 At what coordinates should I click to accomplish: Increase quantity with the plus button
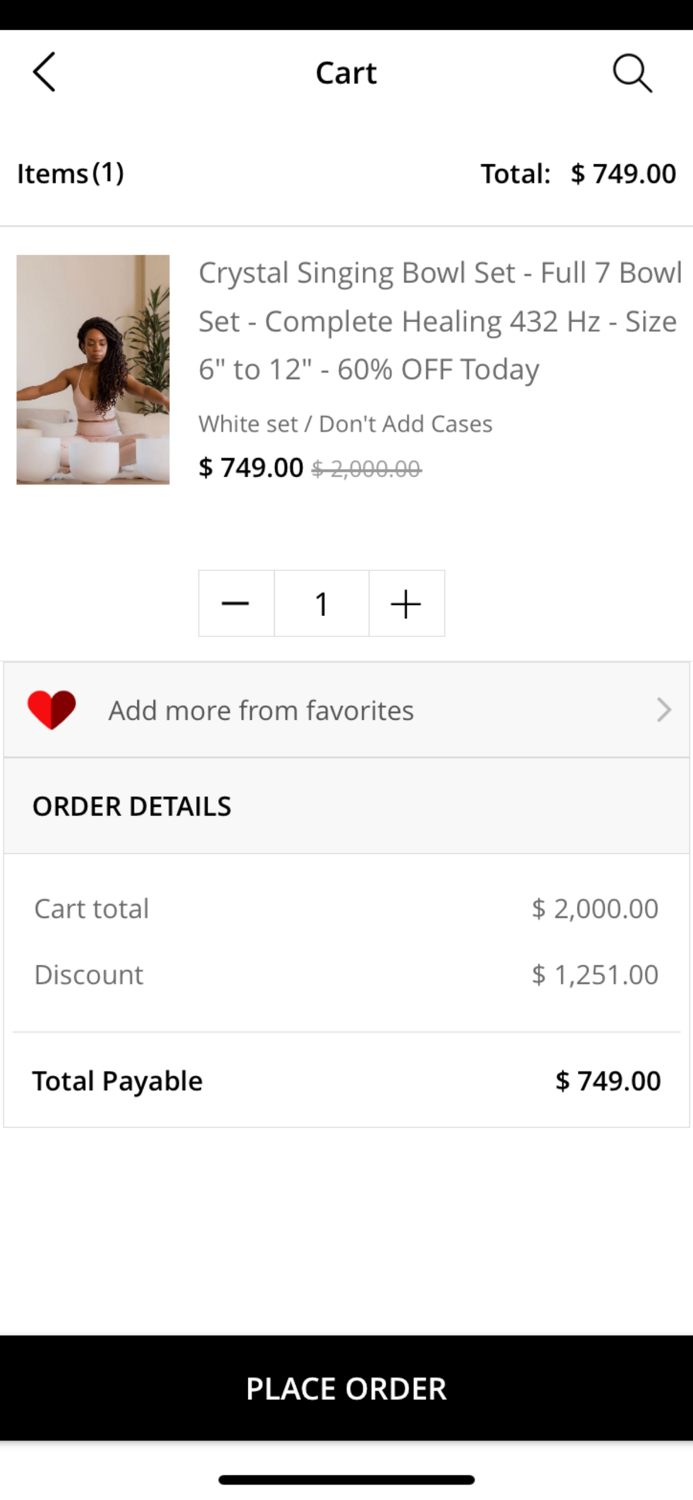pyautogui.click(x=406, y=604)
